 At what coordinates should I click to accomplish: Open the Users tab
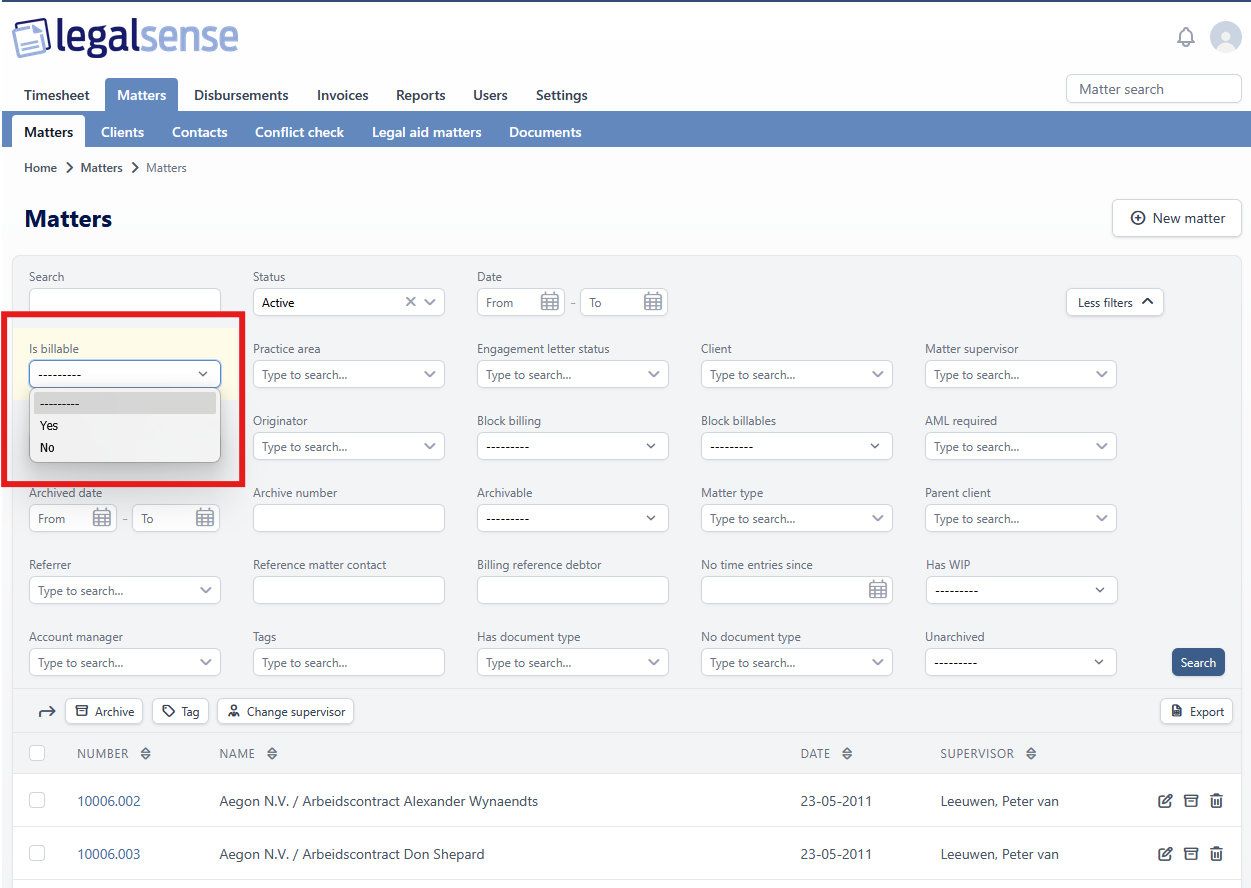click(490, 95)
